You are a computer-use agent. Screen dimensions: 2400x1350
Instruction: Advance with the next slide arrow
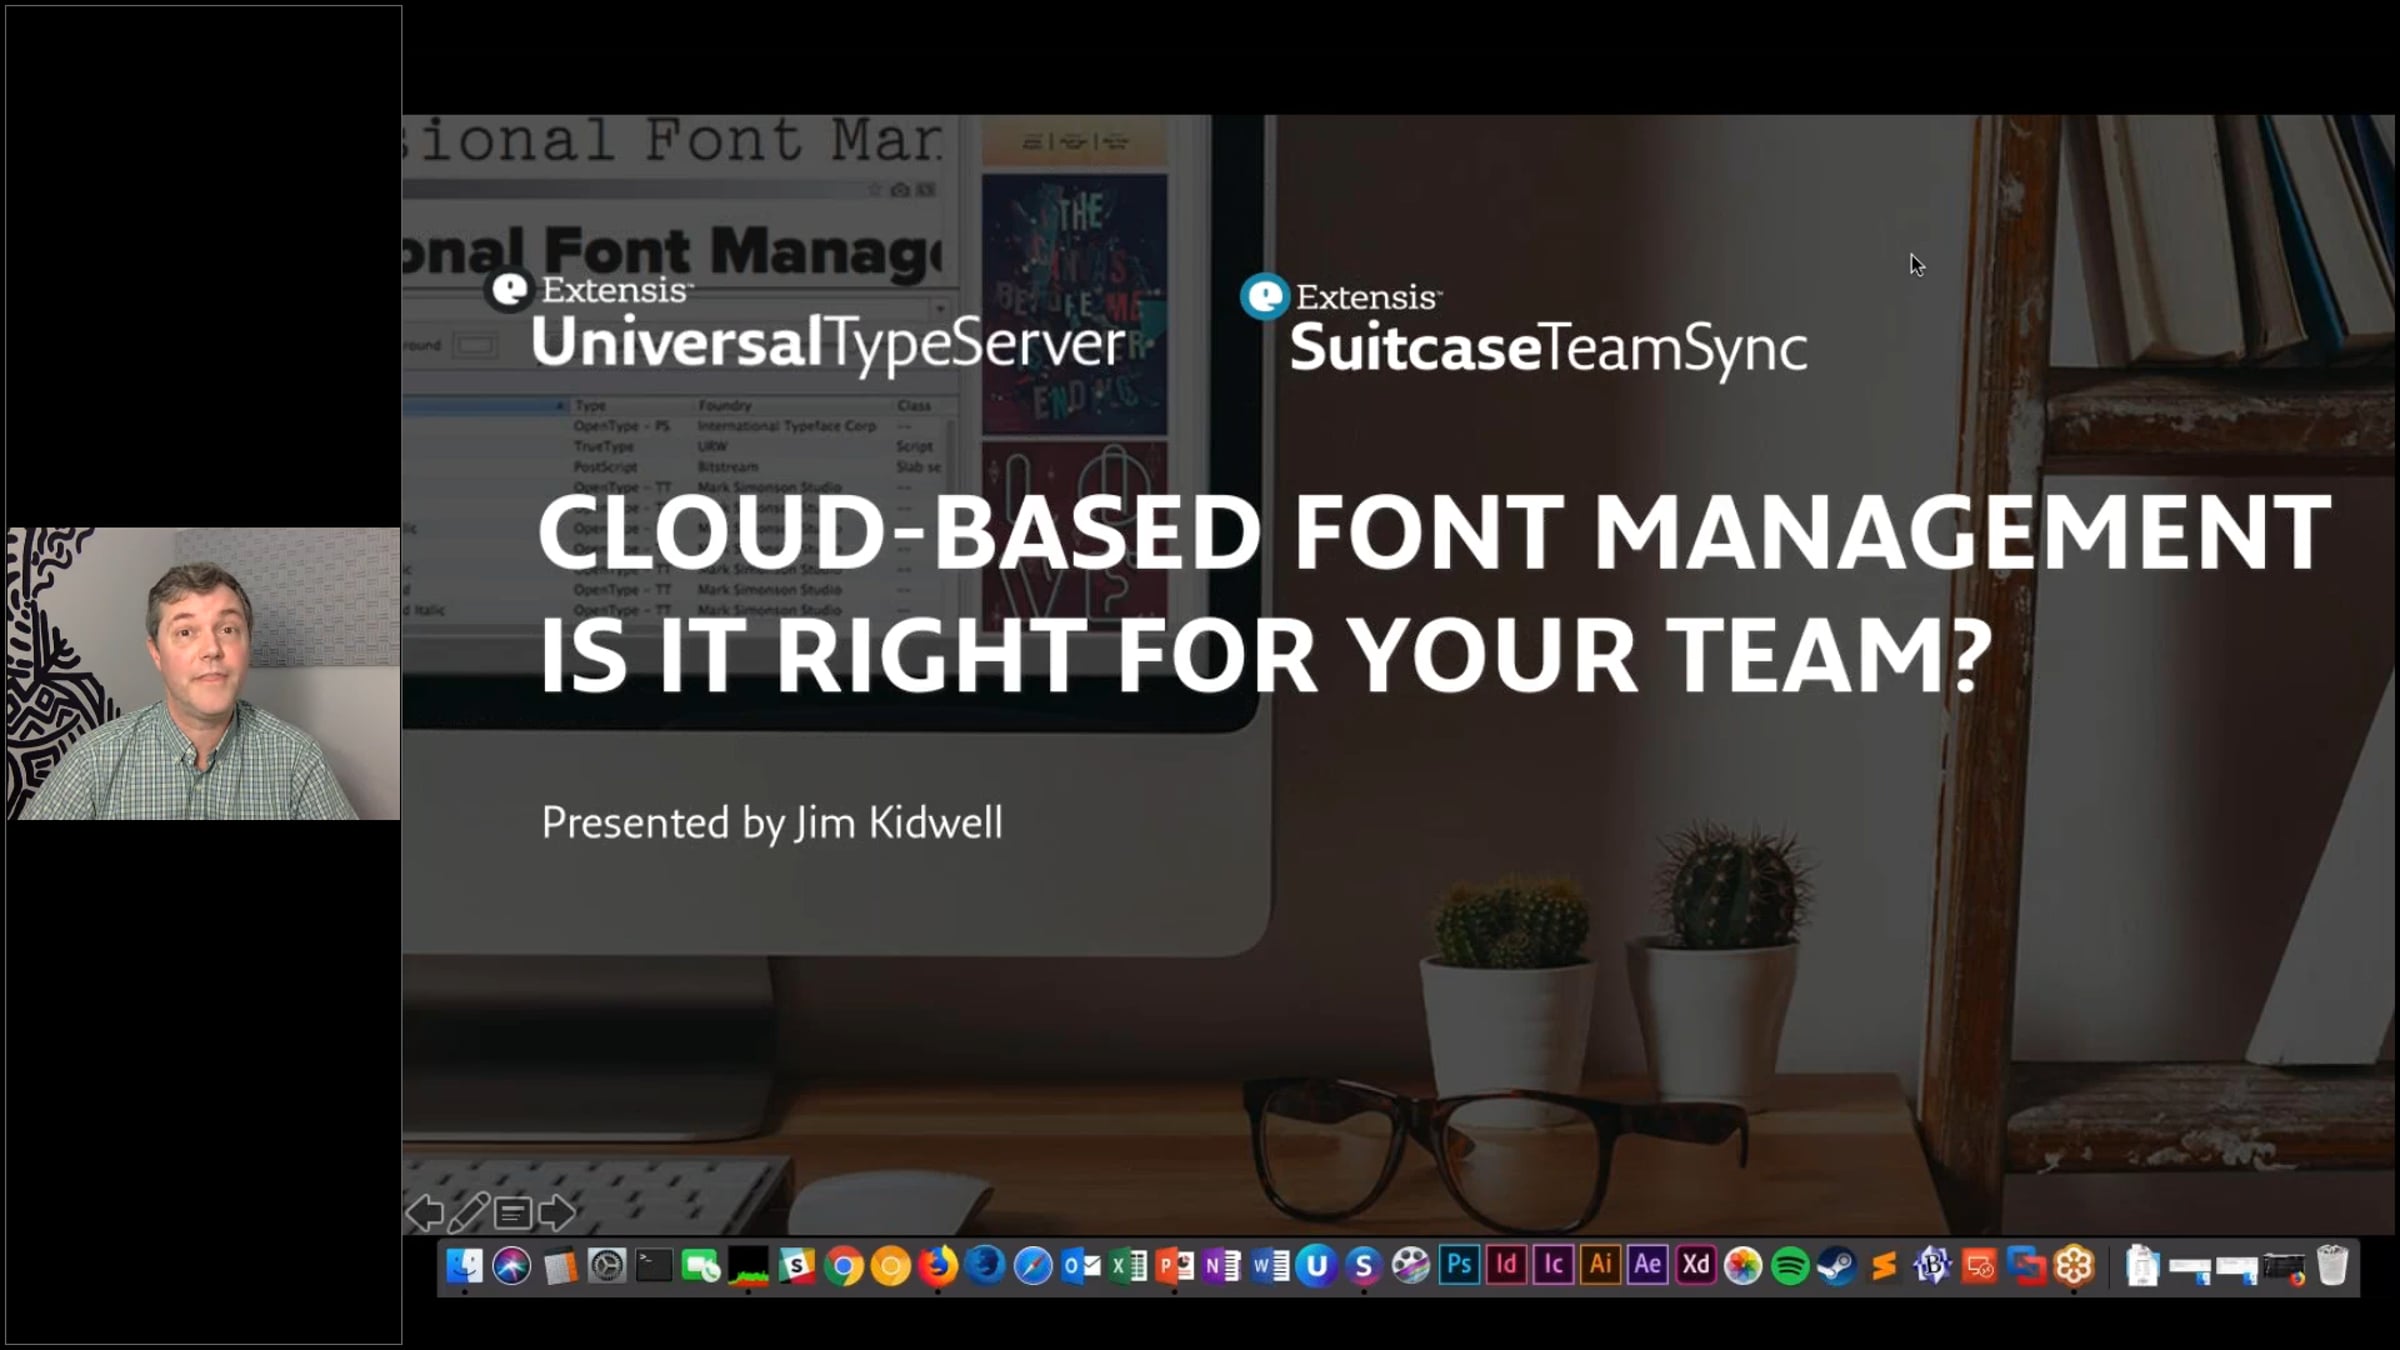[557, 1213]
